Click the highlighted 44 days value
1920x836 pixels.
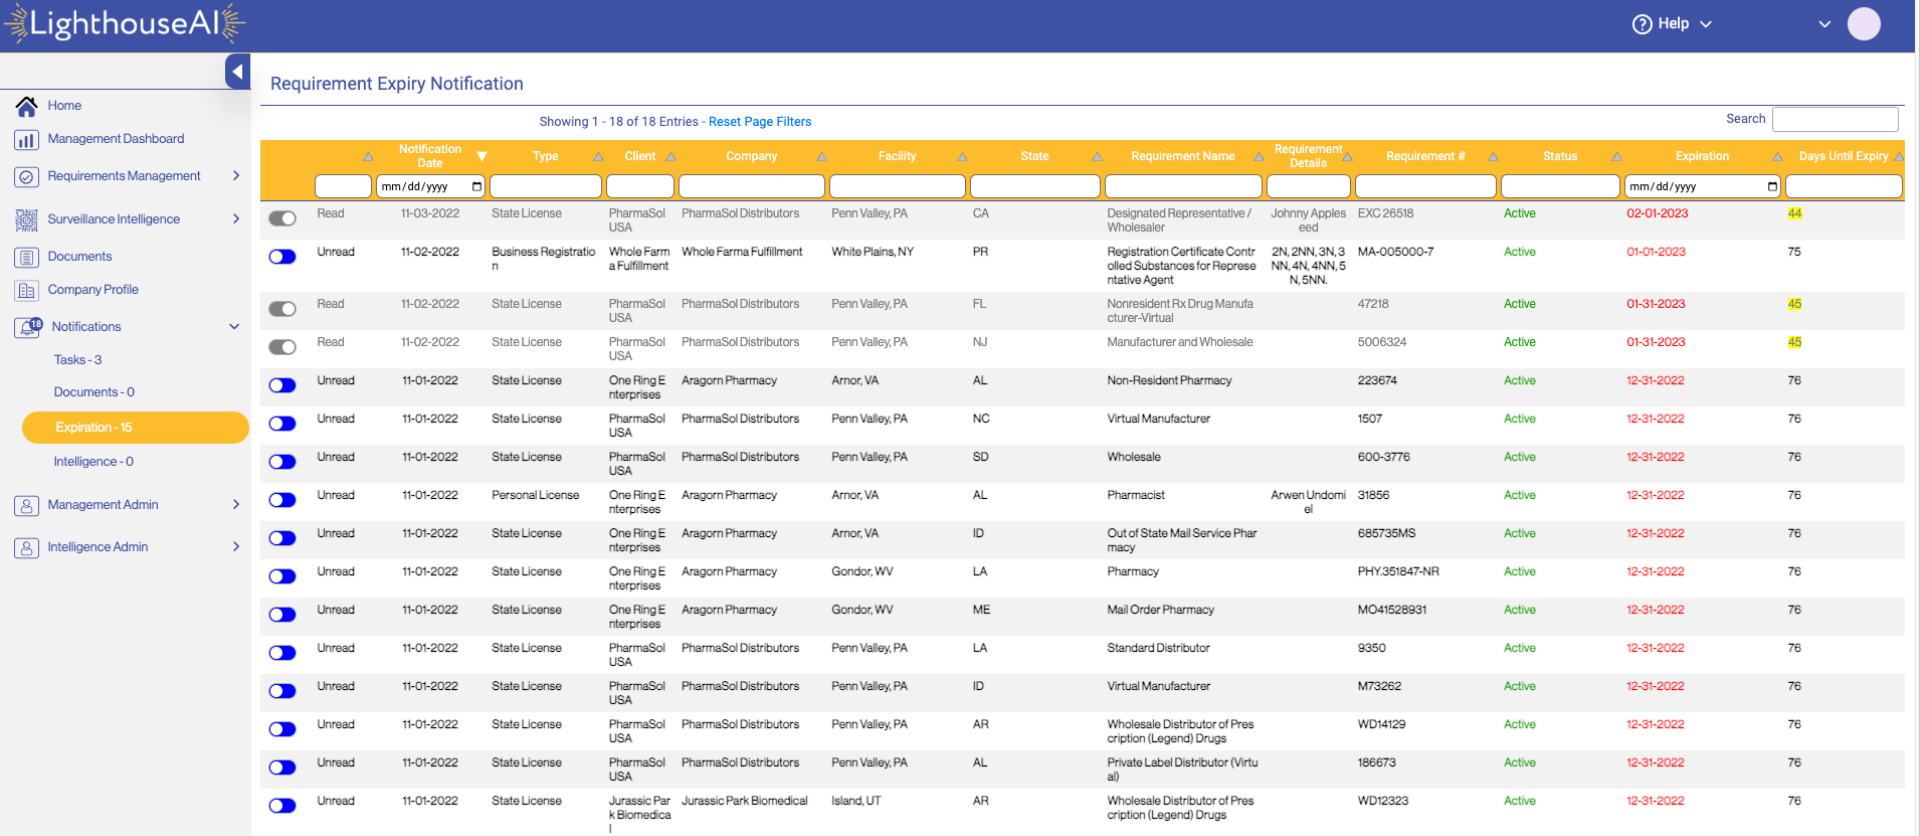[x=1795, y=214]
